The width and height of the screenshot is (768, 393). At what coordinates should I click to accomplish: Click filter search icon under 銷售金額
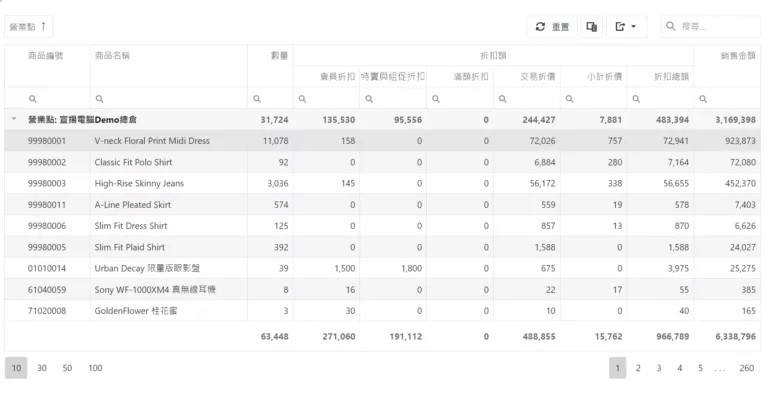click(x=703, y=99)
